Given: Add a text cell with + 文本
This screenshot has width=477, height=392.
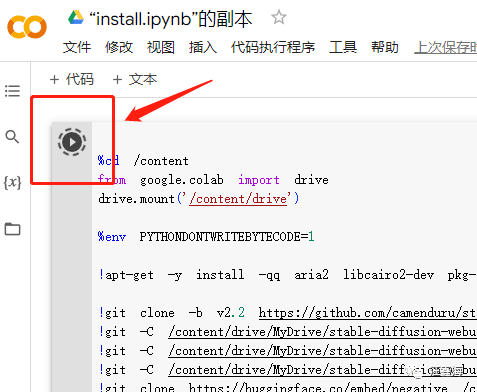Looking at the screenshot, I should point(135,79).
